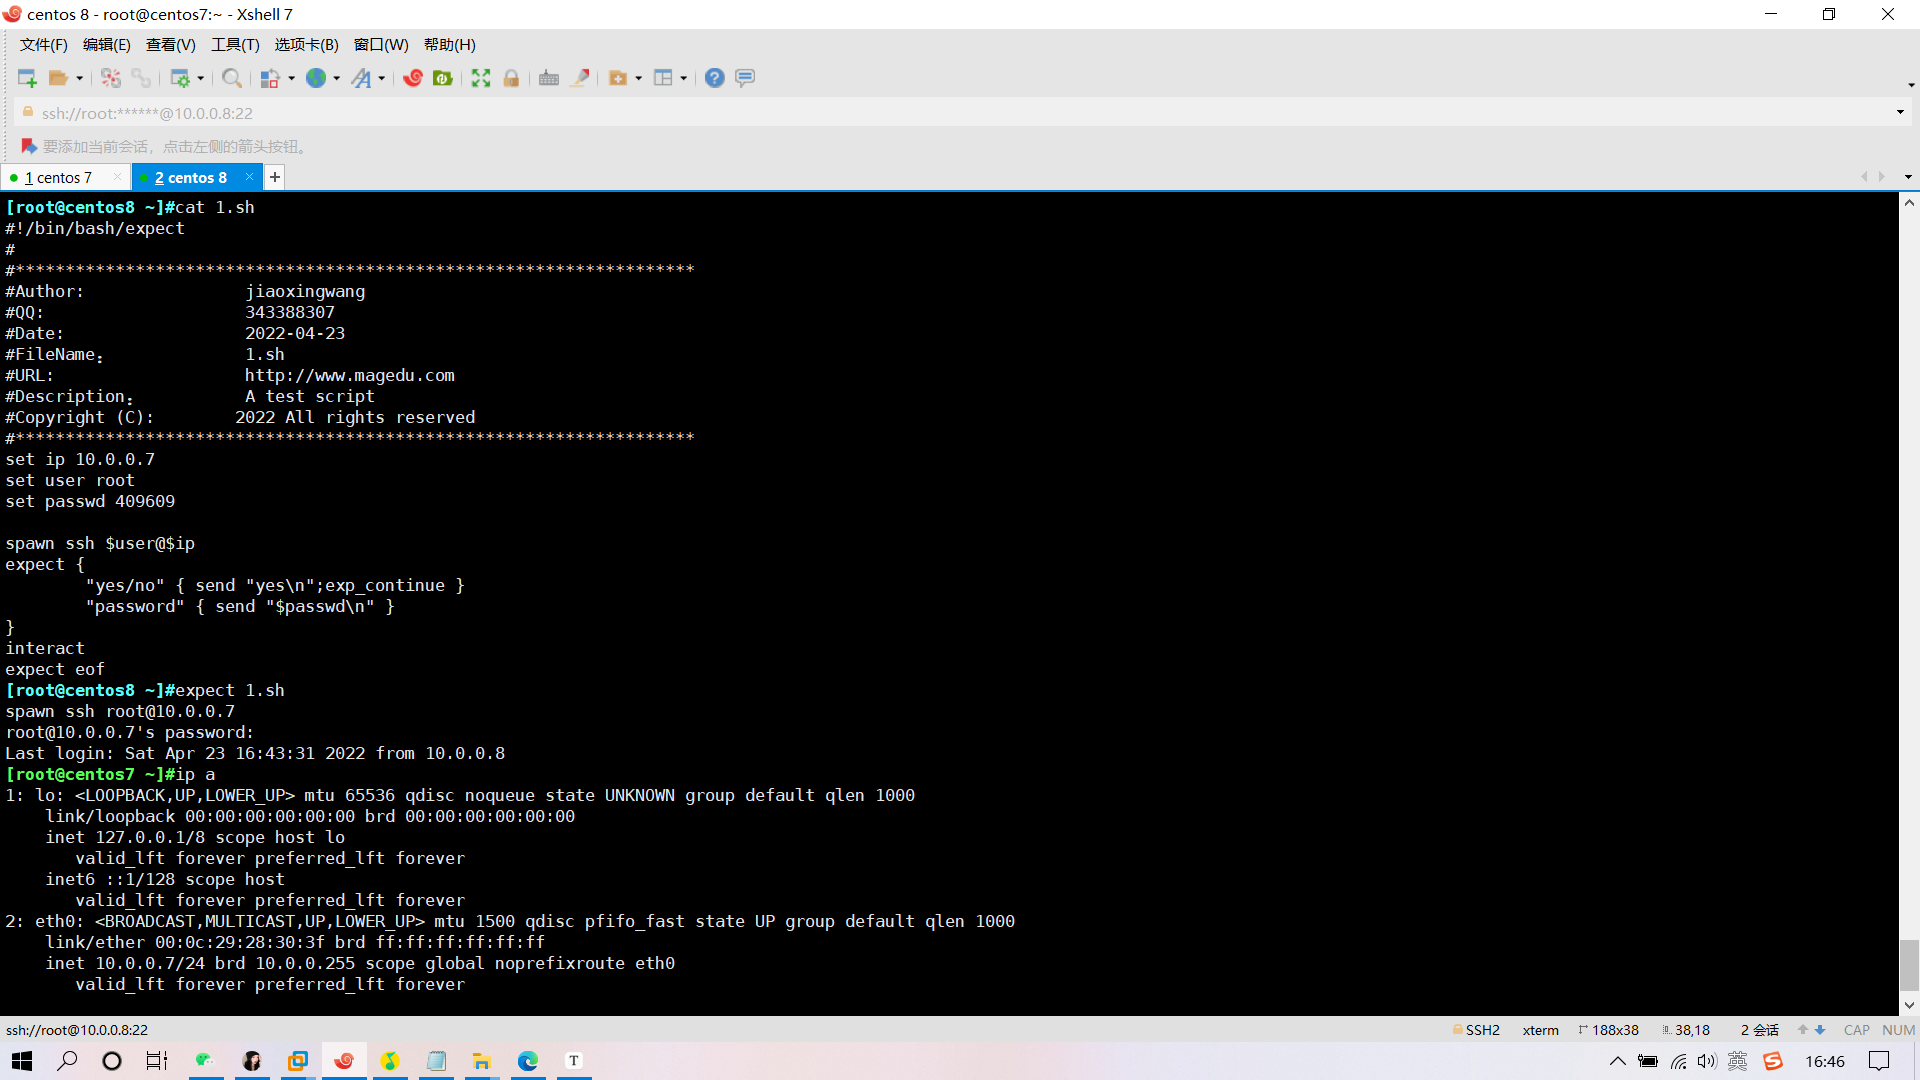This screenshot has width=1920, height=1080.
Task: Open Microsoft Edge from the taskbar
Action: pyautogui.click(x=528, y=1061)
